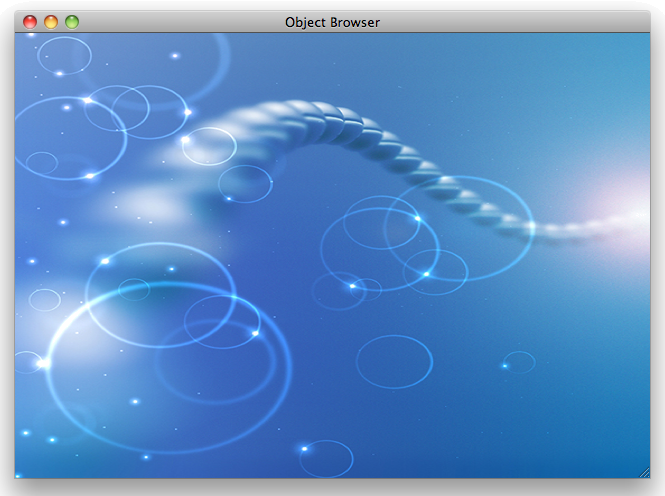
Task: Click the Object Browser title text
Action: tap(332, 22)
